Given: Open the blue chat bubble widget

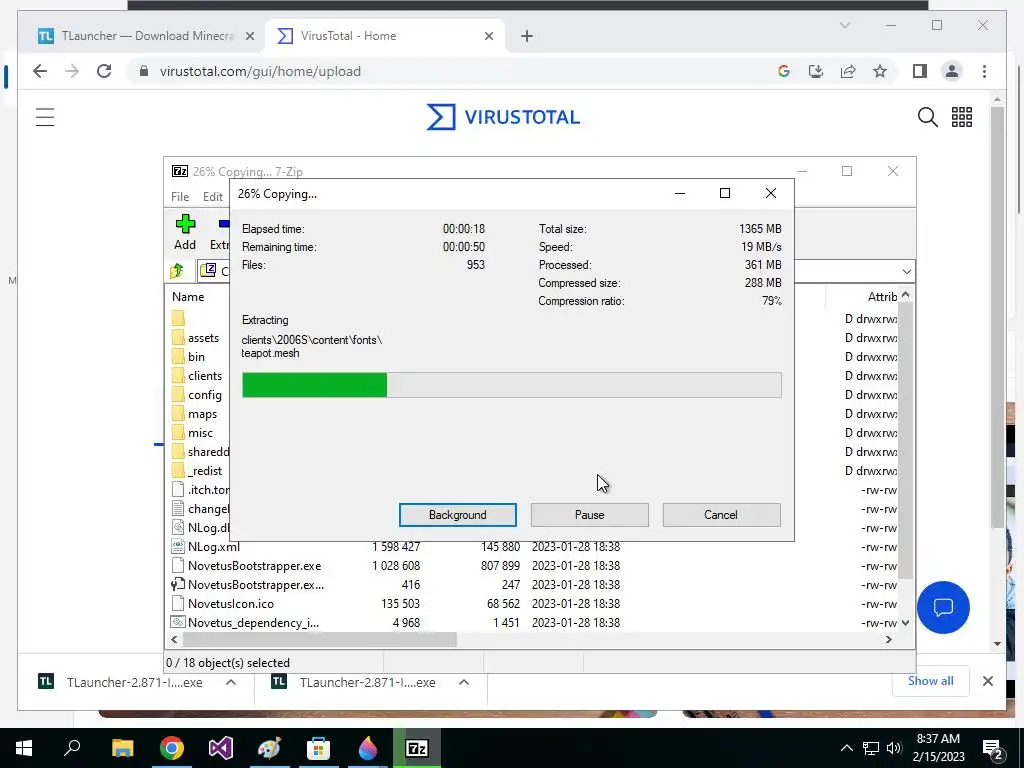Looking at the screenshot, I should 943,607.
